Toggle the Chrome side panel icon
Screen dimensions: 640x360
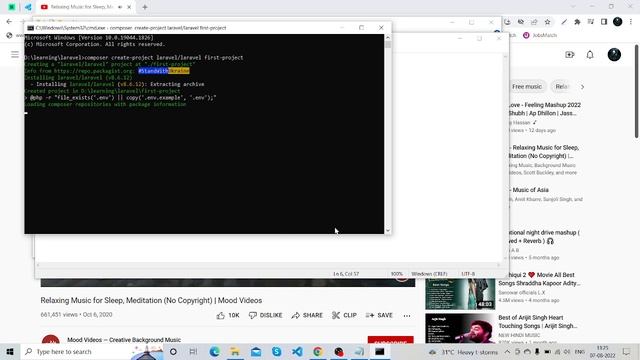pos(604,22)
